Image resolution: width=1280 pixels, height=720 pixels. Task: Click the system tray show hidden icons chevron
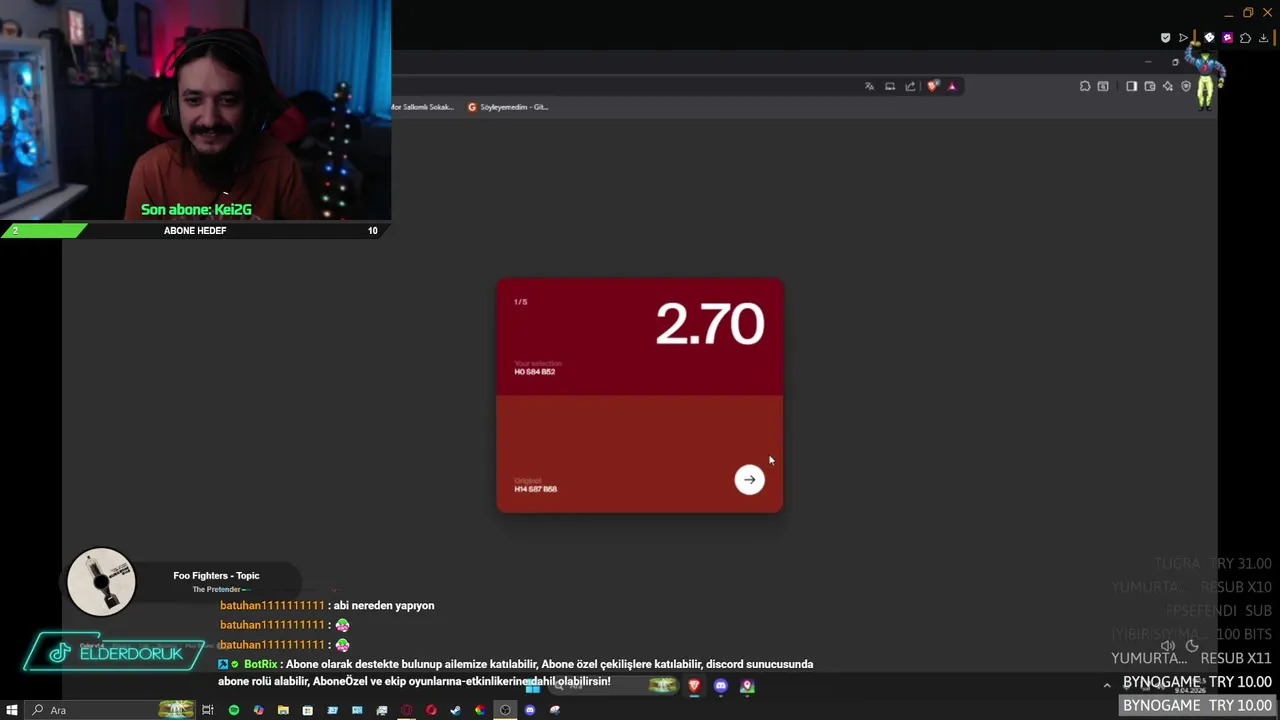[x=1107, y=686]
